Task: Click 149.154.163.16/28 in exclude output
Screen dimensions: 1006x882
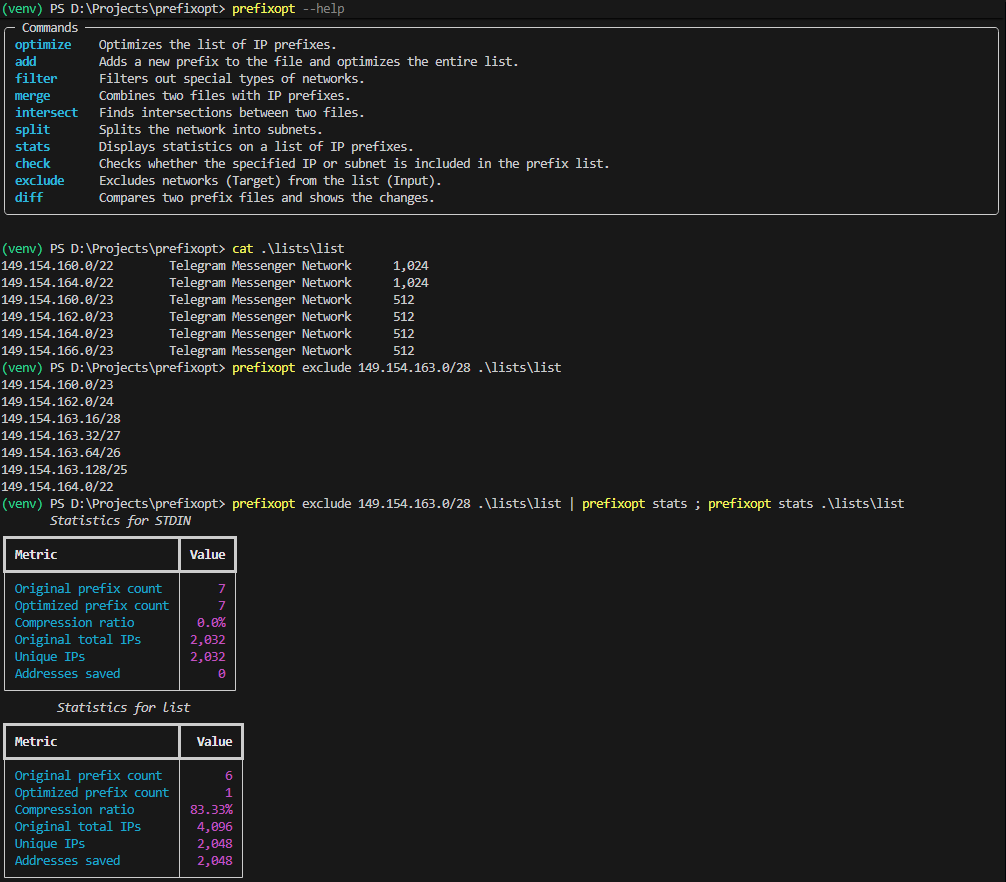Action: tap(61, 419)
